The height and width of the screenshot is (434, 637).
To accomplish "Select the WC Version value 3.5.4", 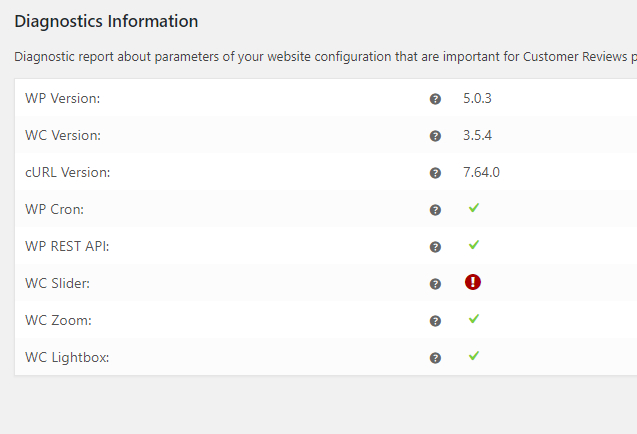I will (x=477, y=135).
